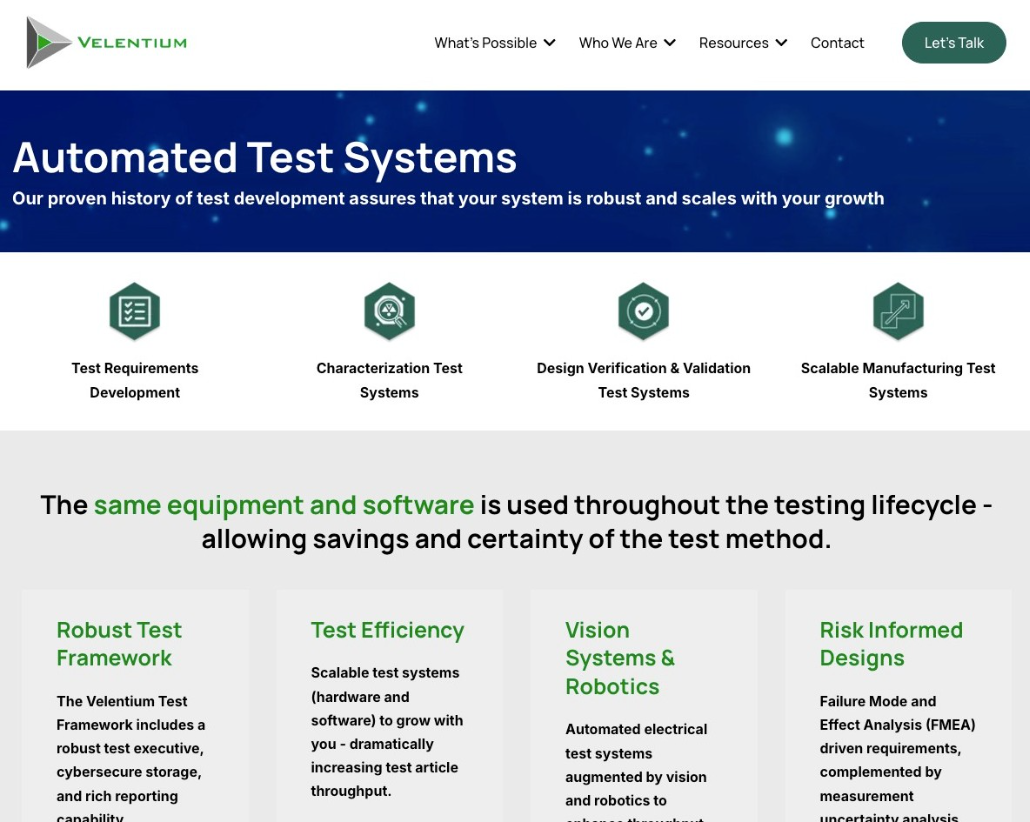Open the What's Possible navigation item

(486, 43)
